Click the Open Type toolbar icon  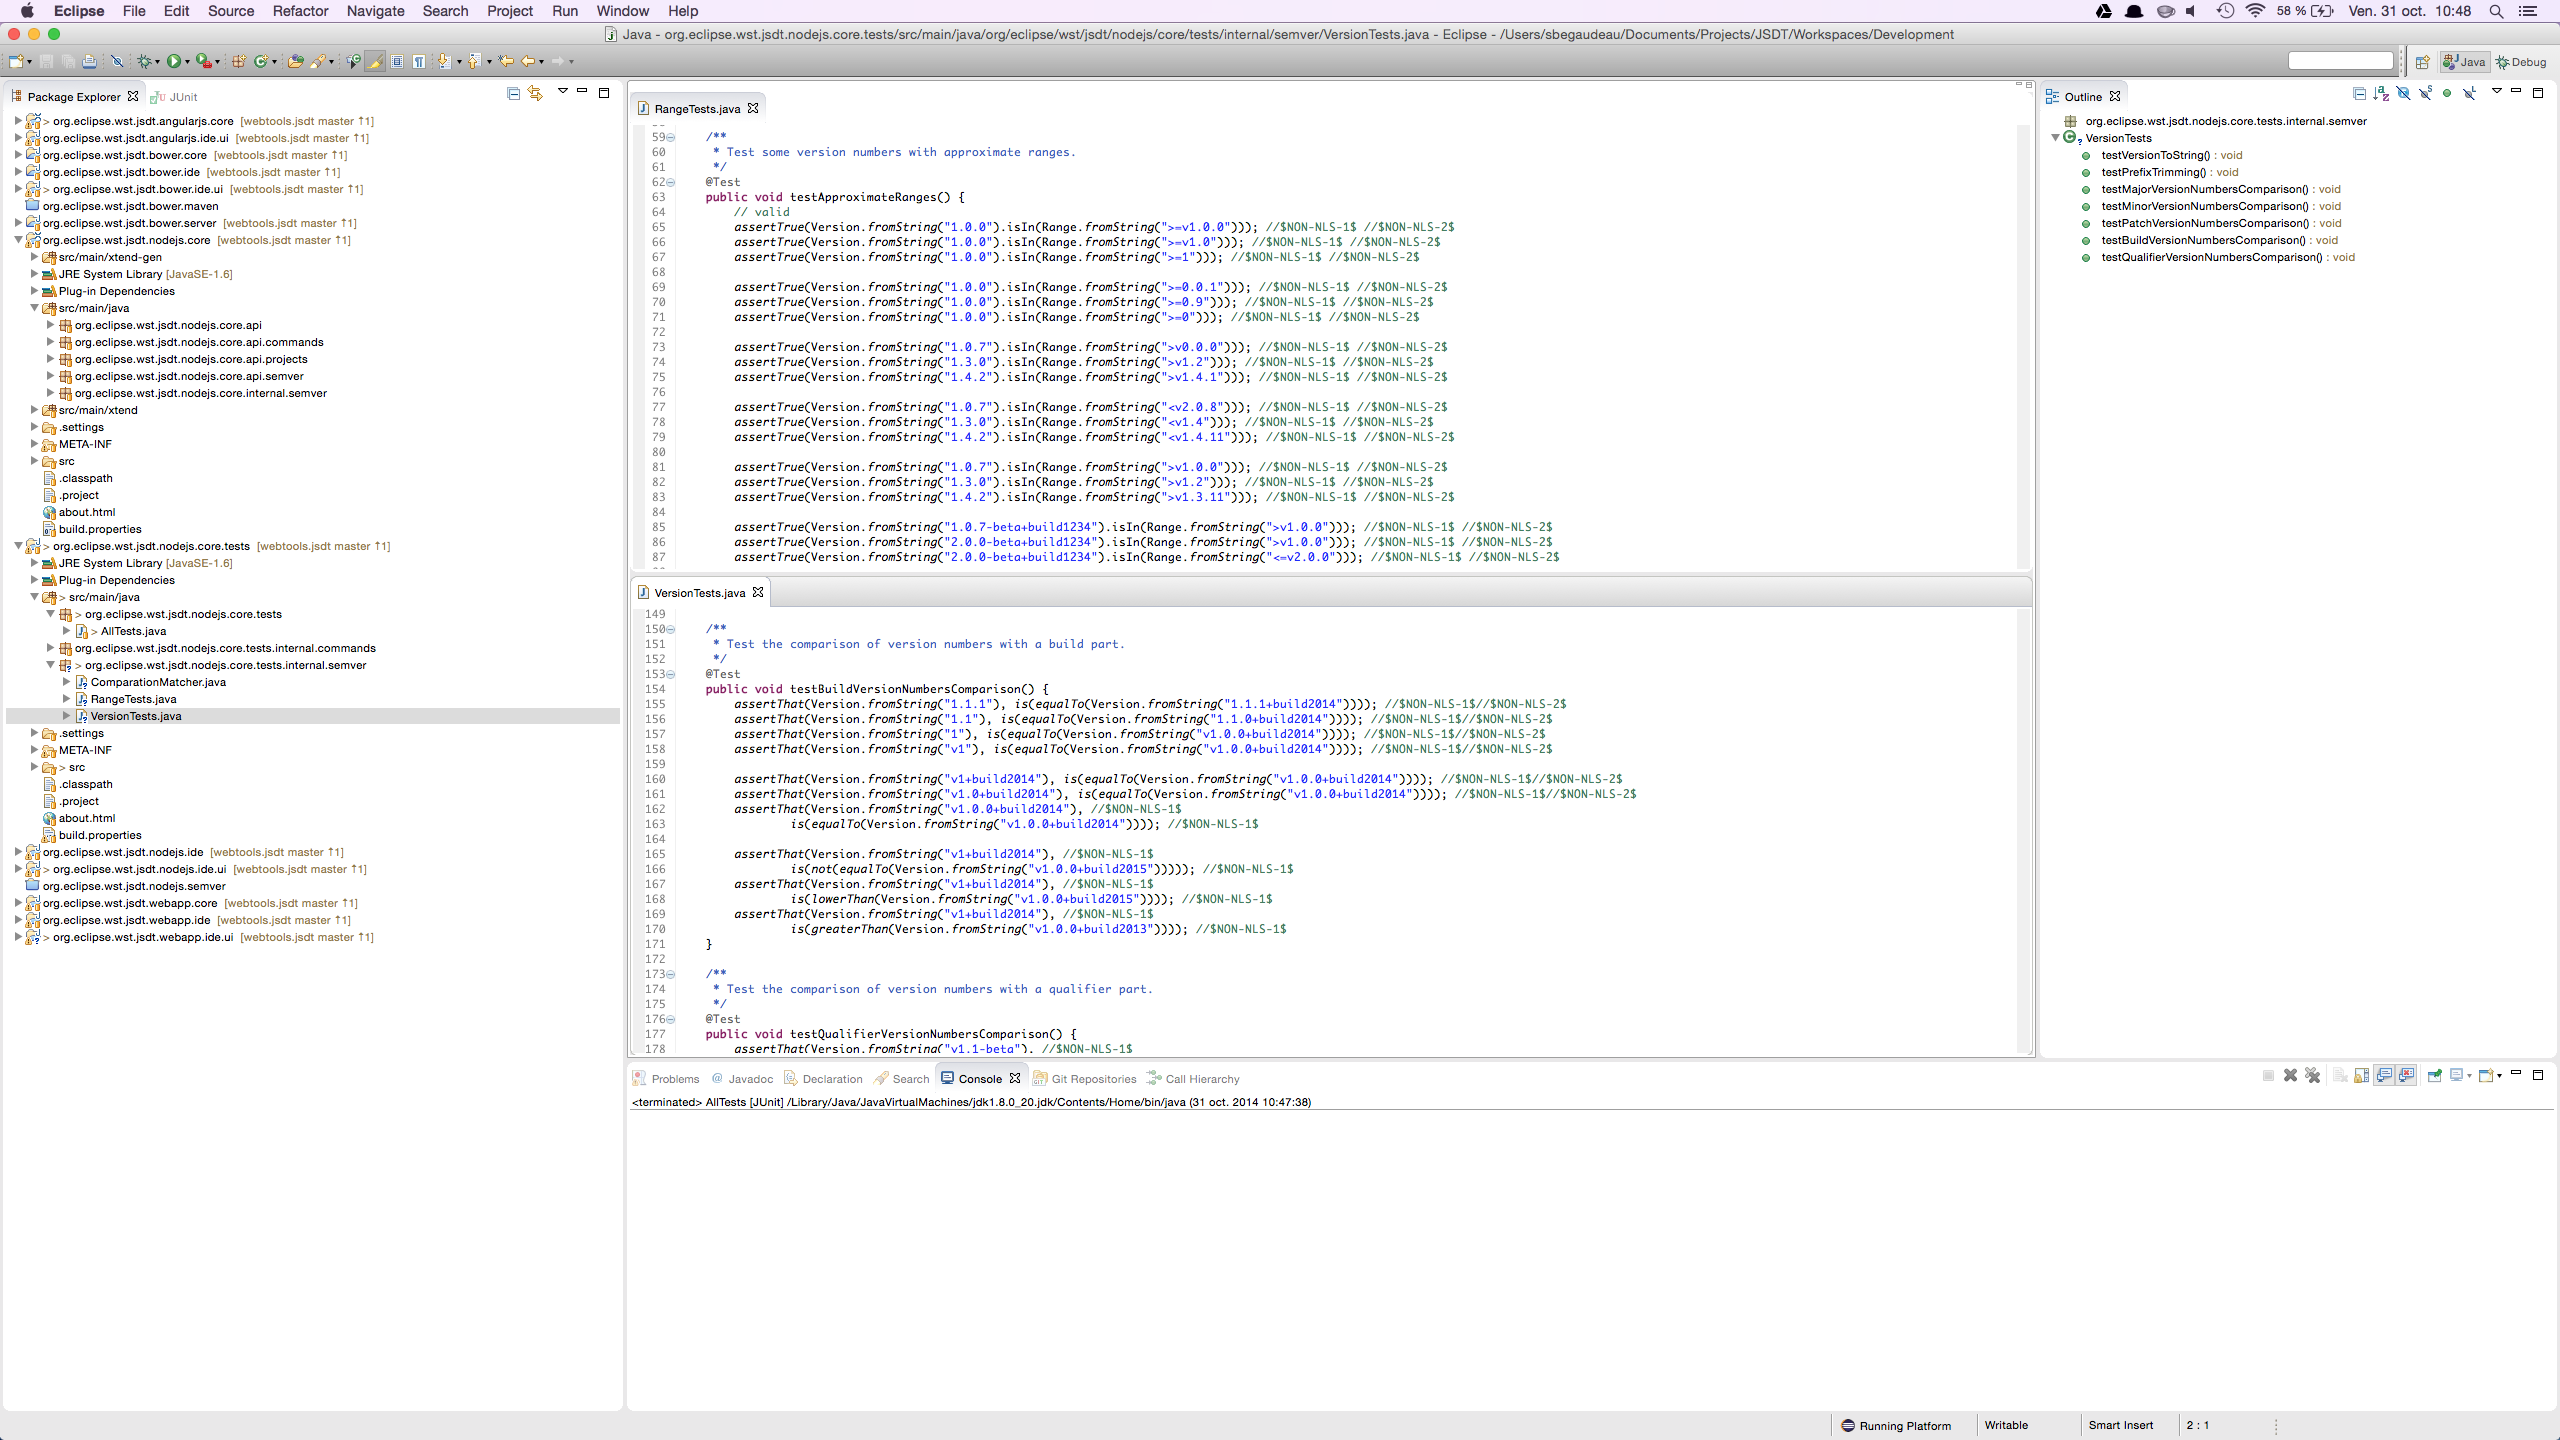[295, 61]
